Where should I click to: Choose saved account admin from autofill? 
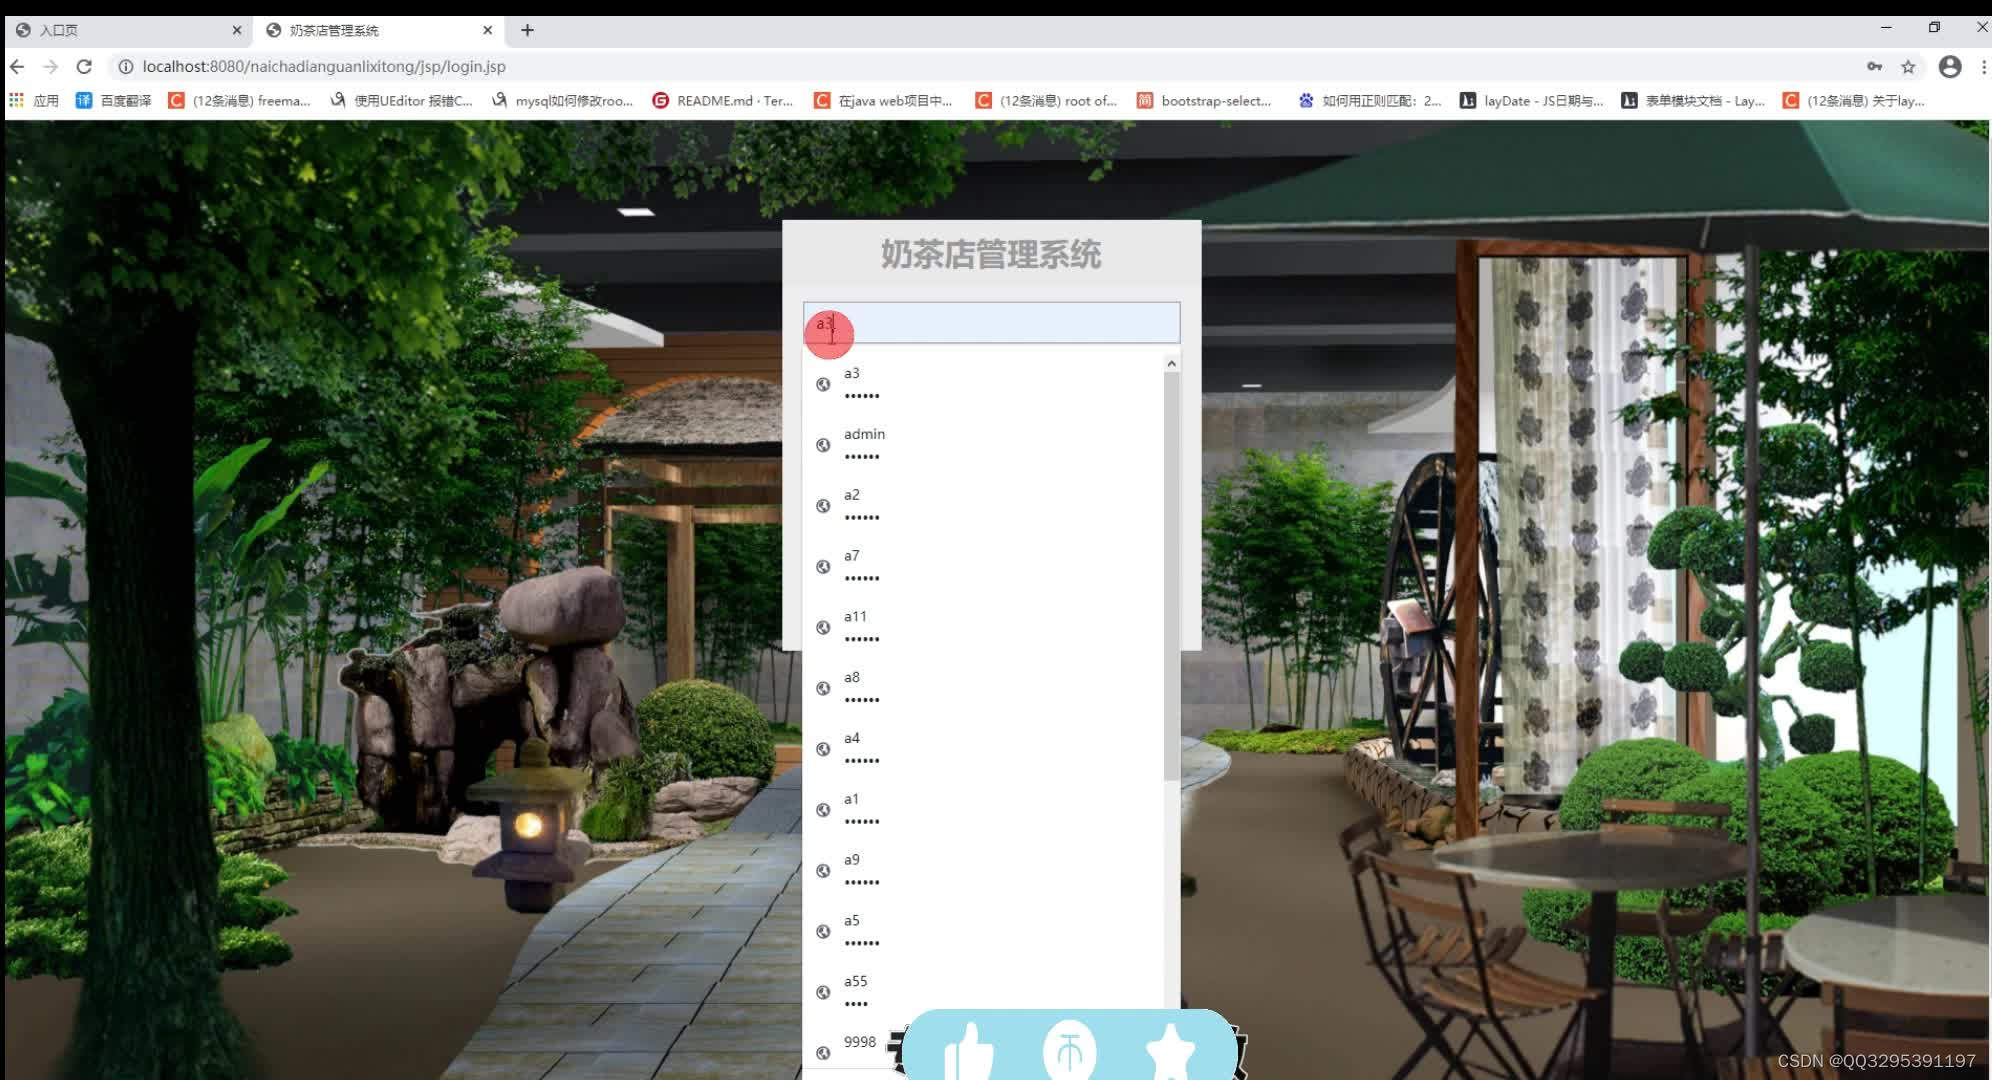tap(983, 445)
